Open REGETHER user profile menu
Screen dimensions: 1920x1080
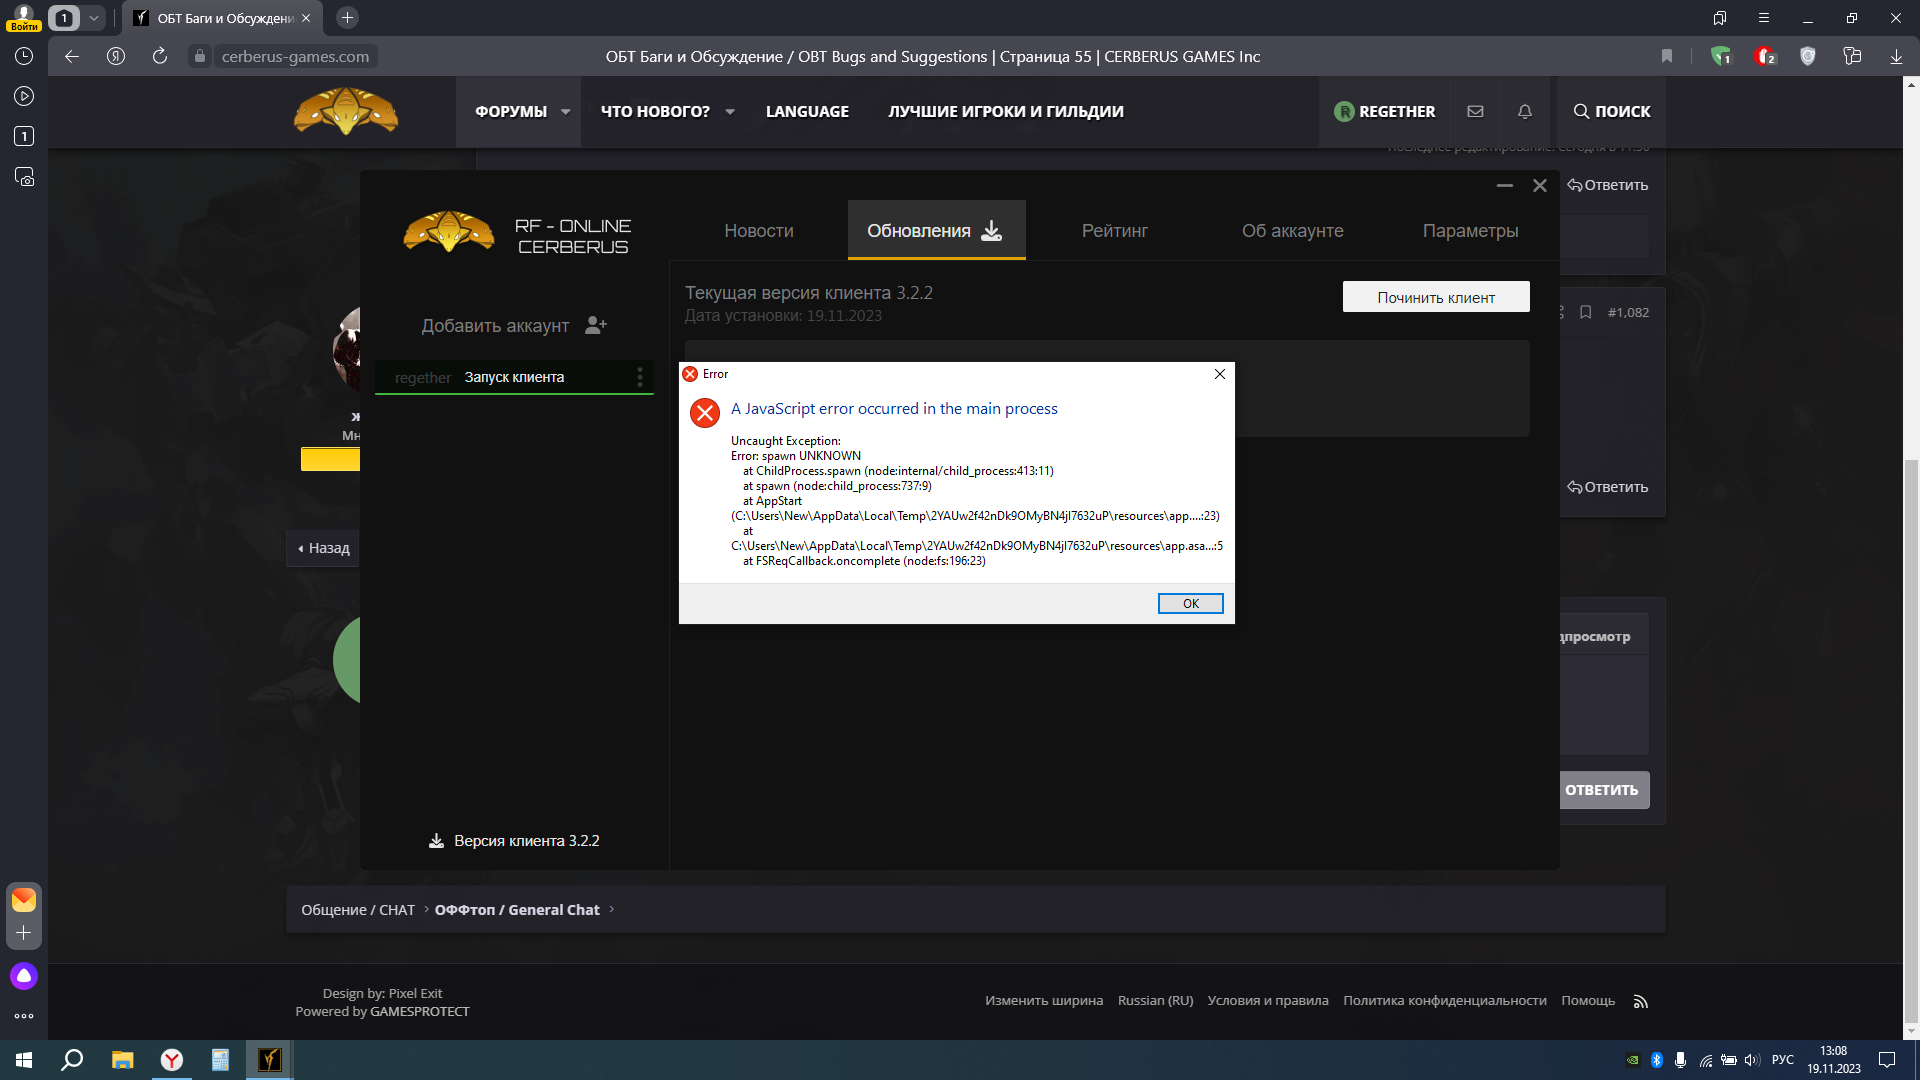(x=1385, y=112)
